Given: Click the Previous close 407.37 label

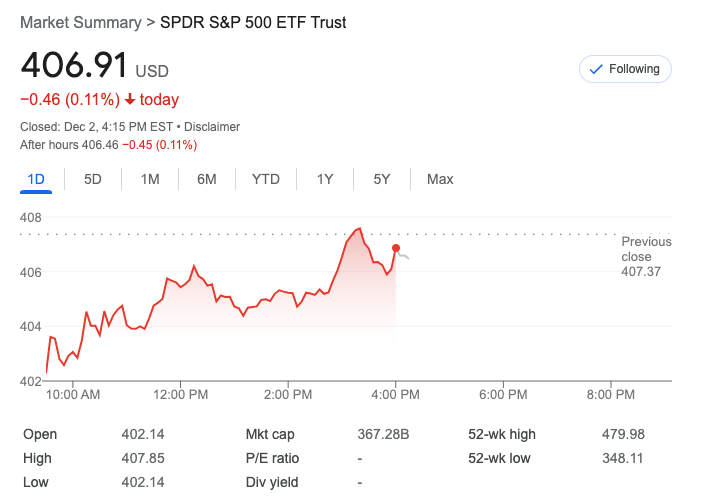Looking at the screenshot, I should 646,256.
